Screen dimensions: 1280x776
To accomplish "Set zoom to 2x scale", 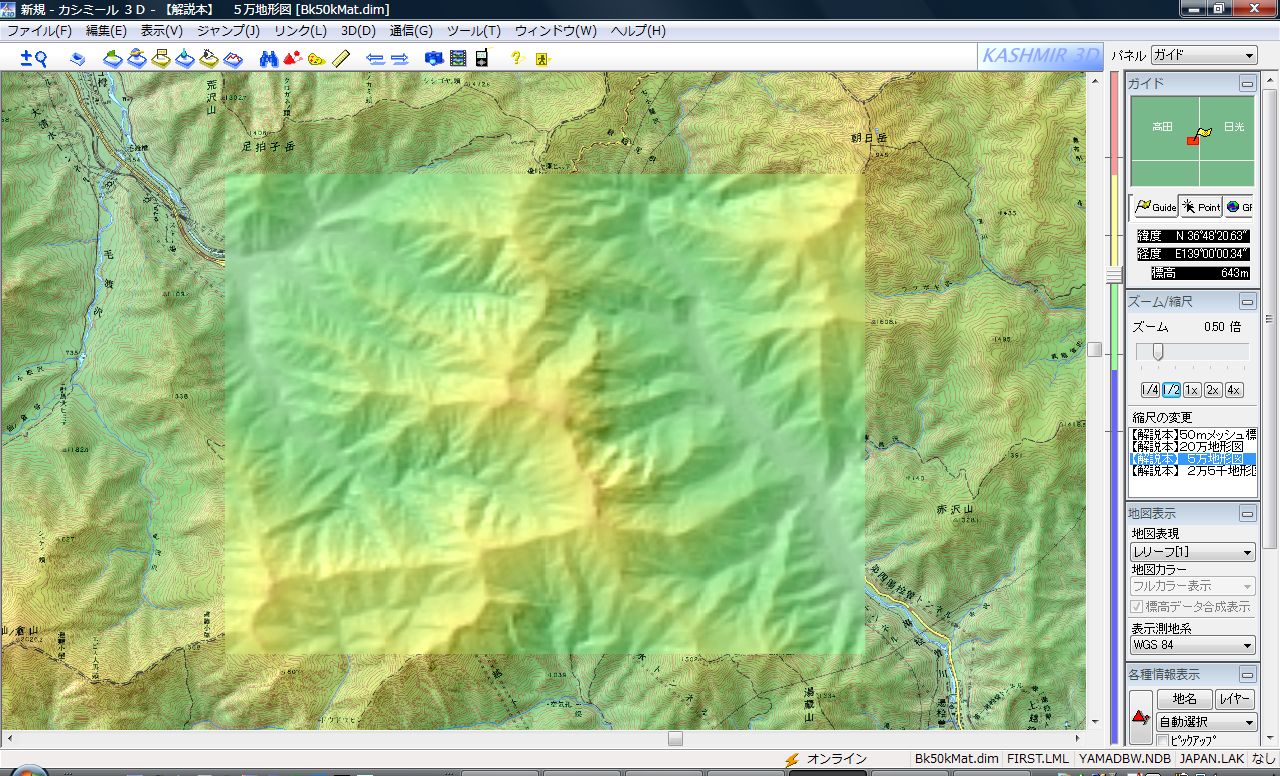I will 1213,390.
